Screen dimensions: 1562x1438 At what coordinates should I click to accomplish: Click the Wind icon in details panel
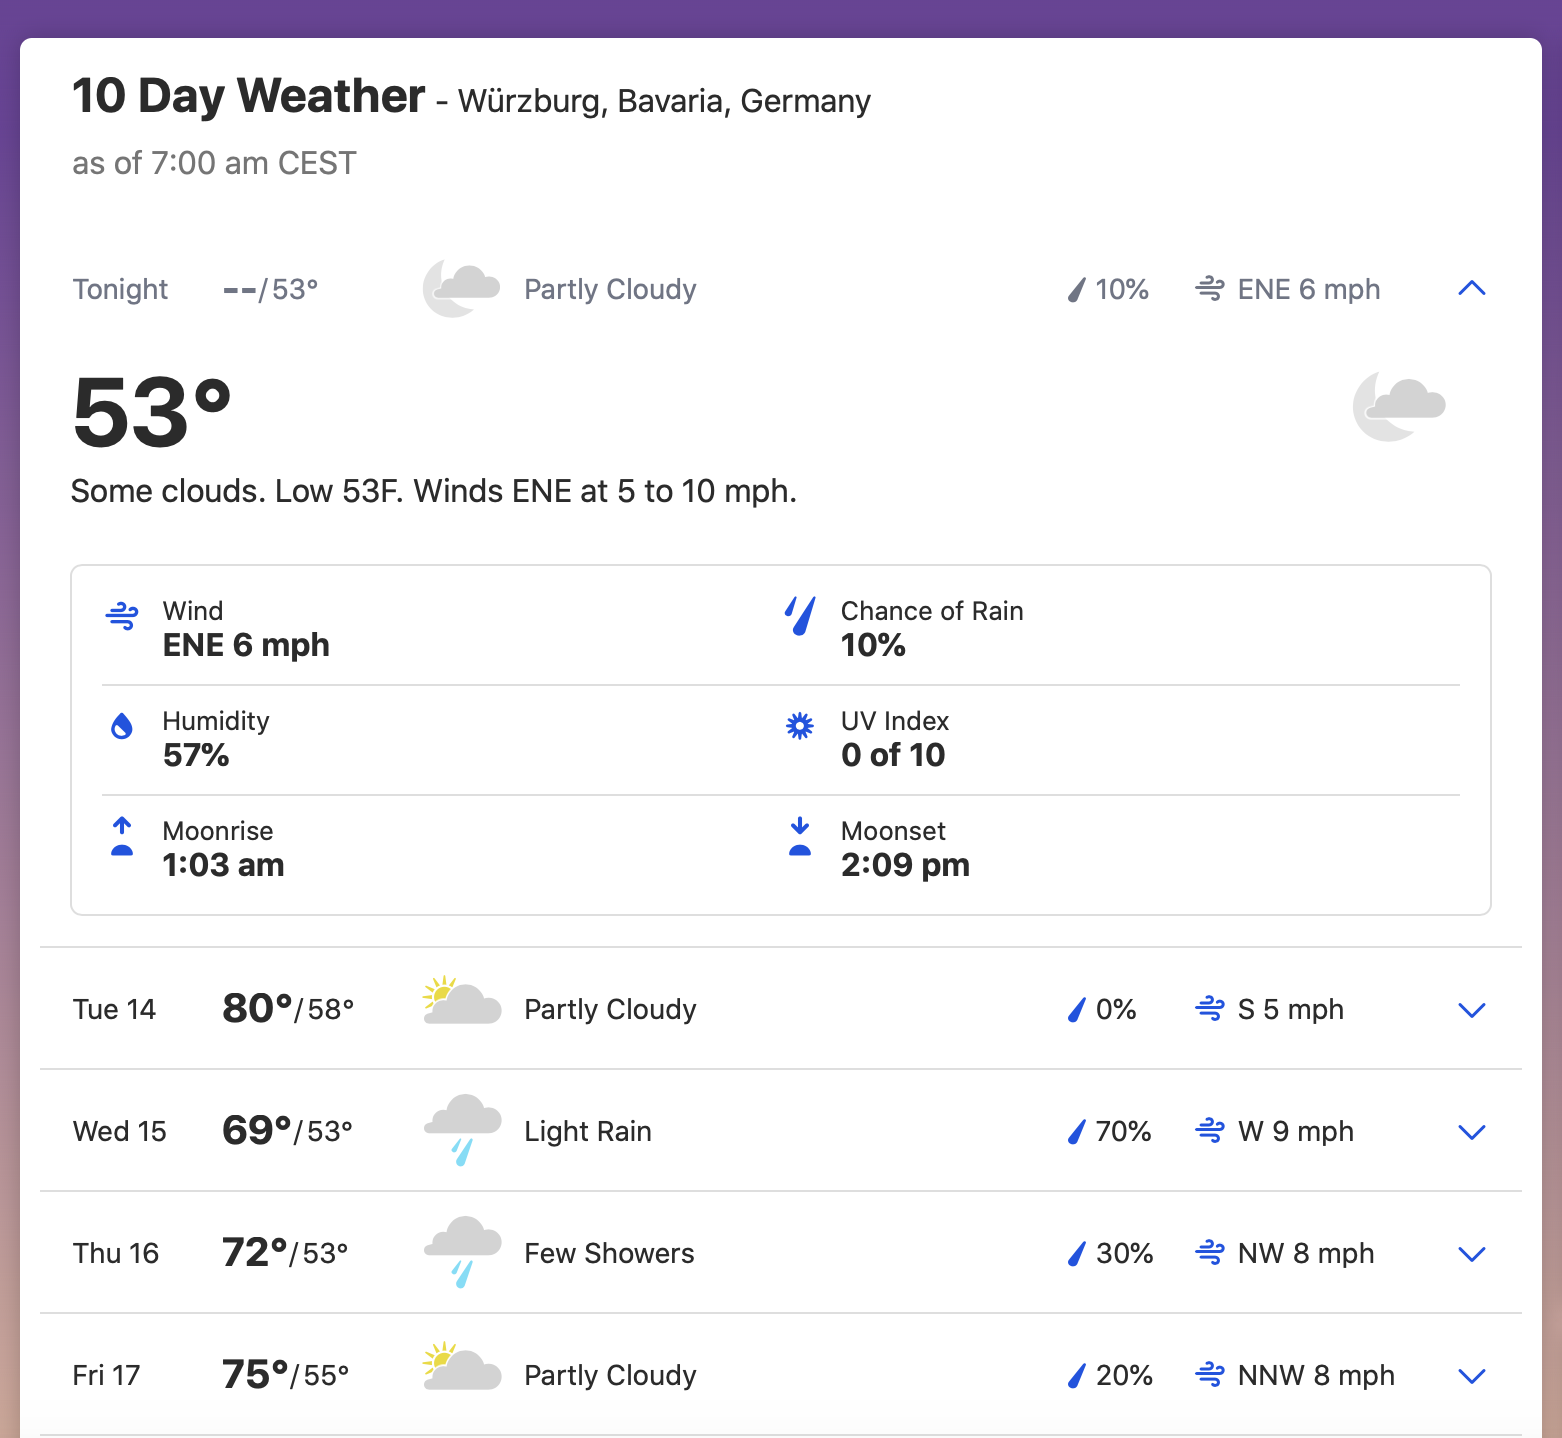click(x=122, y=616)
